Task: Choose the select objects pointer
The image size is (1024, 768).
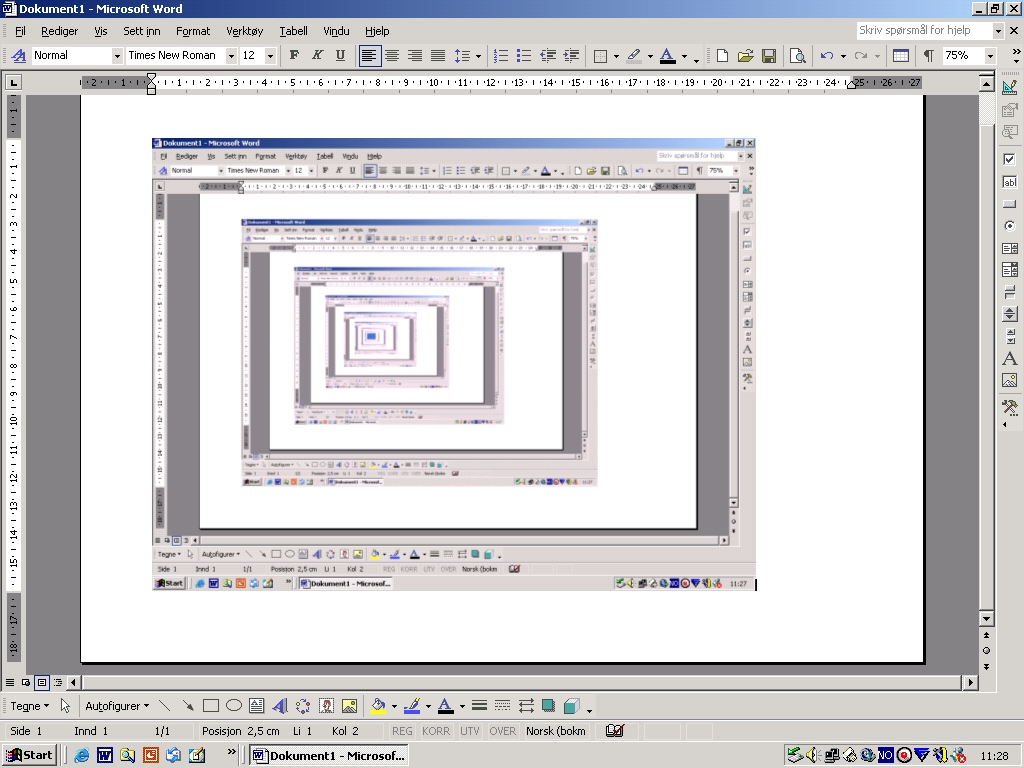Action: tap(65, 706)
